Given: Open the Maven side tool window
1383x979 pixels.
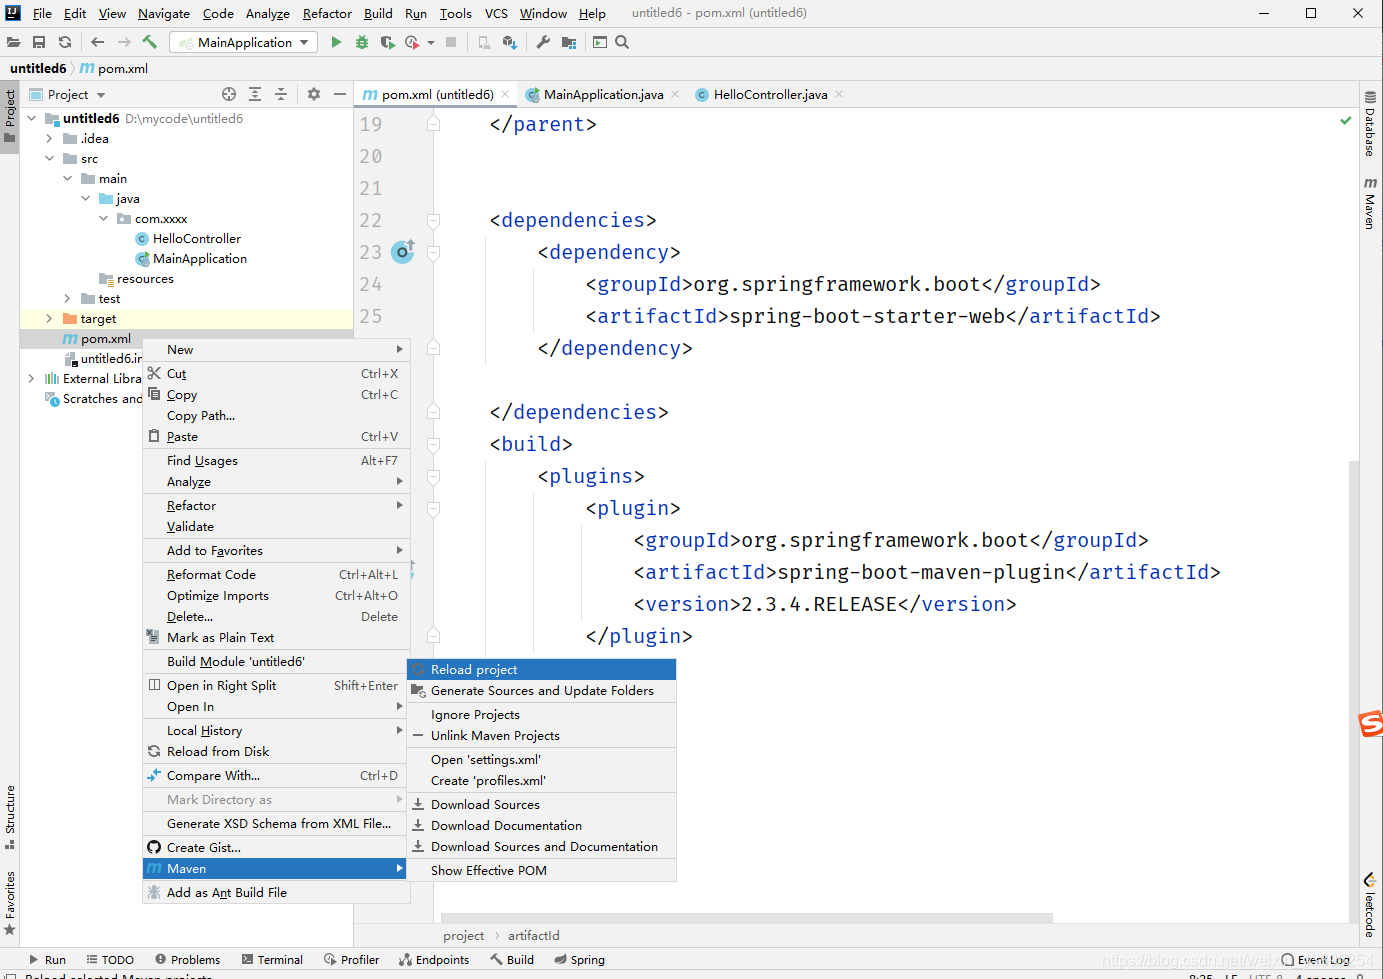Looking at the screenshot, I should point(1370,203).
